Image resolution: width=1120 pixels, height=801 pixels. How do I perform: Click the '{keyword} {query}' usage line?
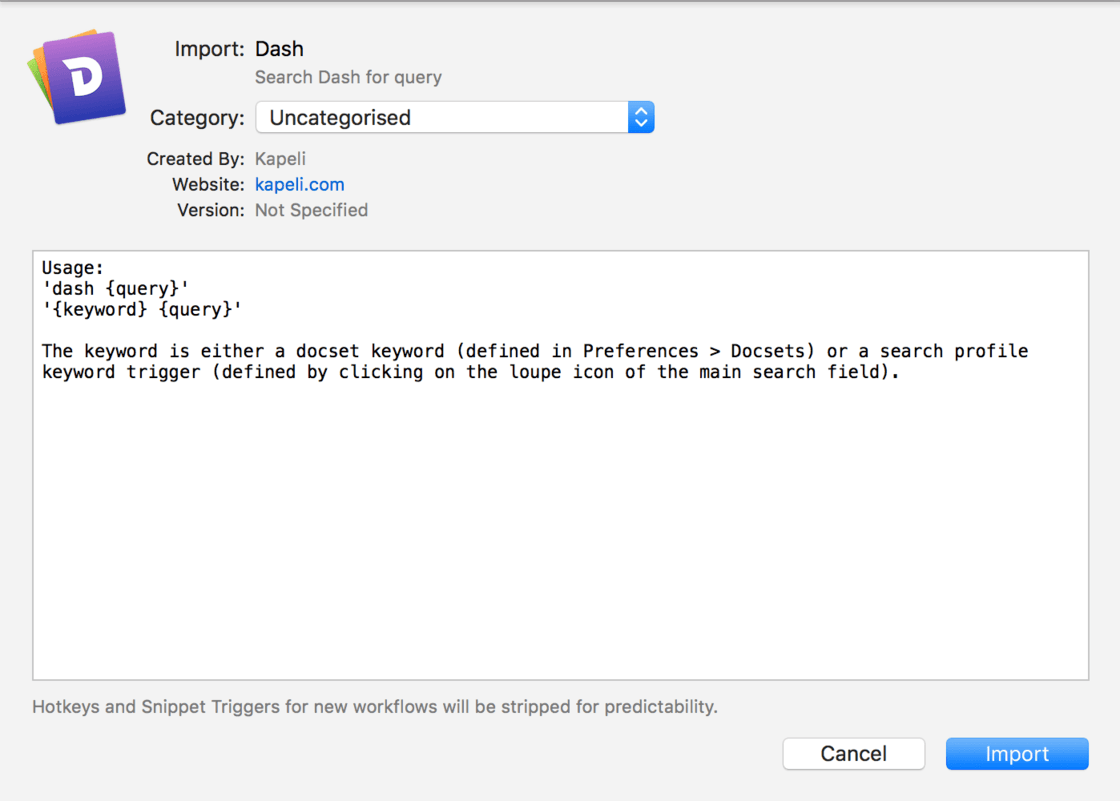141,309
